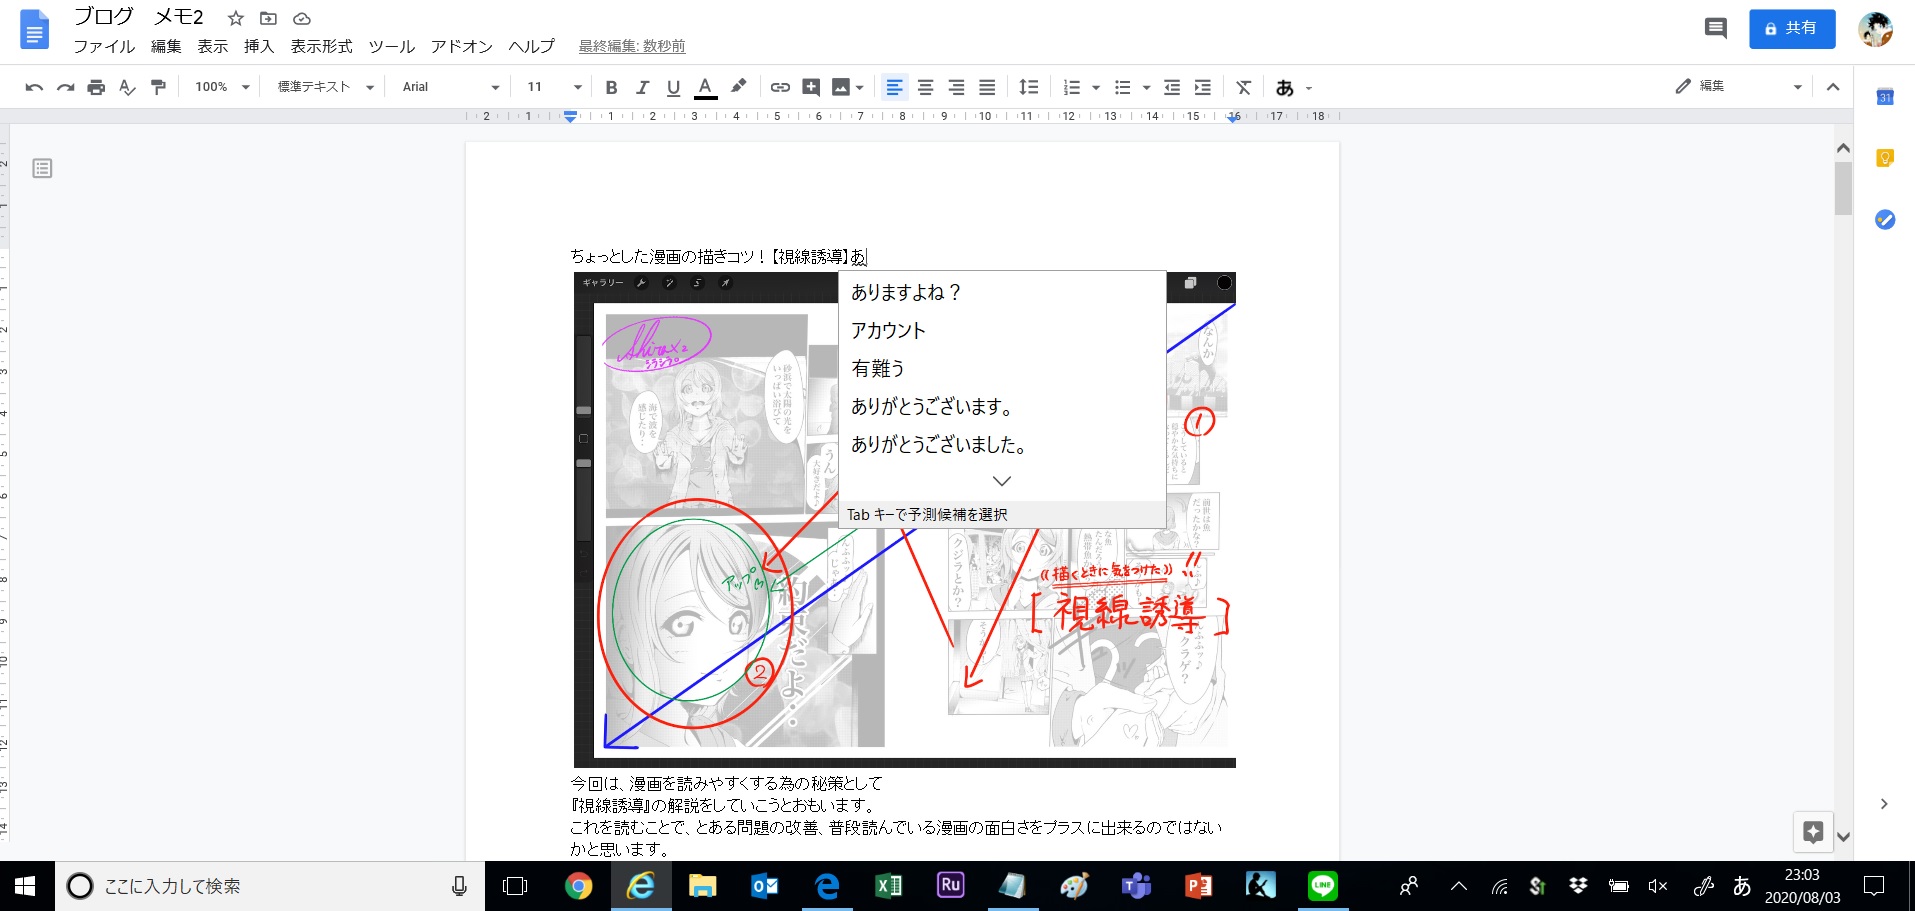The image size is (1915, 911).
Task: Open the 編集 menu in menu bar
Action: (166, 46)
